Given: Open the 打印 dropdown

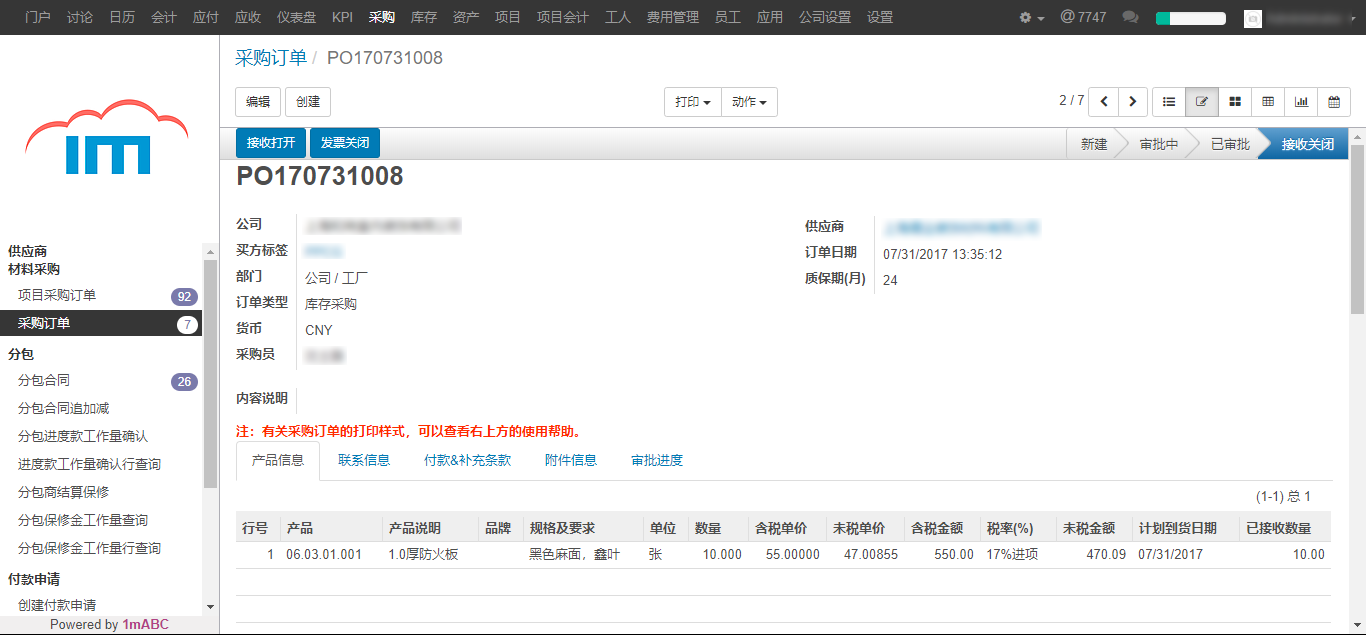Looking at the screenshot, I should click(x=693, y=102).
